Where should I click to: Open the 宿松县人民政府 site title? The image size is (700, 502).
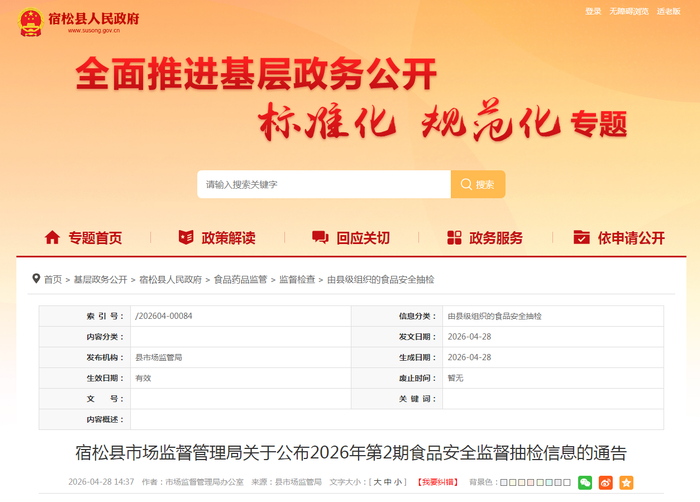pyautogui.click(x=94, y=19)
